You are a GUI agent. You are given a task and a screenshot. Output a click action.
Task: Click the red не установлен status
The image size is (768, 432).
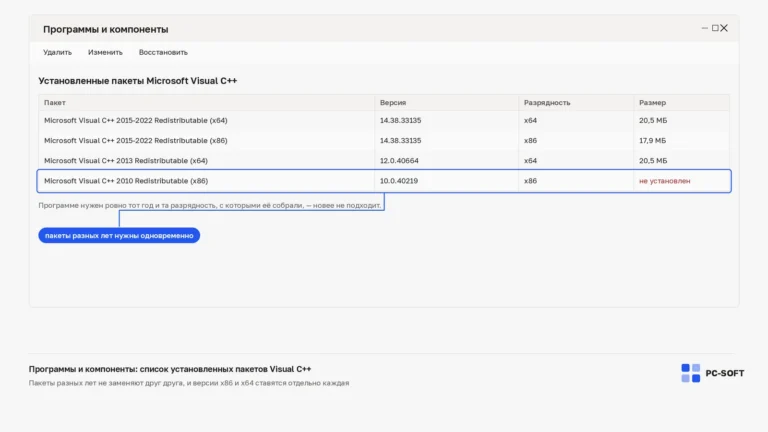coord(664,181)
